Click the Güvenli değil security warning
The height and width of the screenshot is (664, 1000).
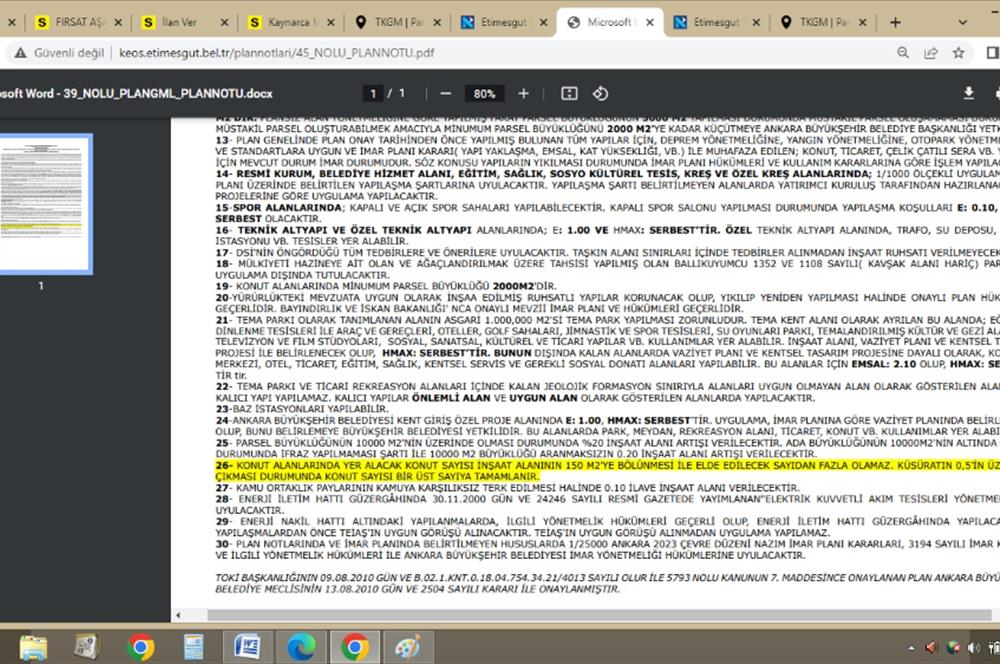click(x=60, y=53)
